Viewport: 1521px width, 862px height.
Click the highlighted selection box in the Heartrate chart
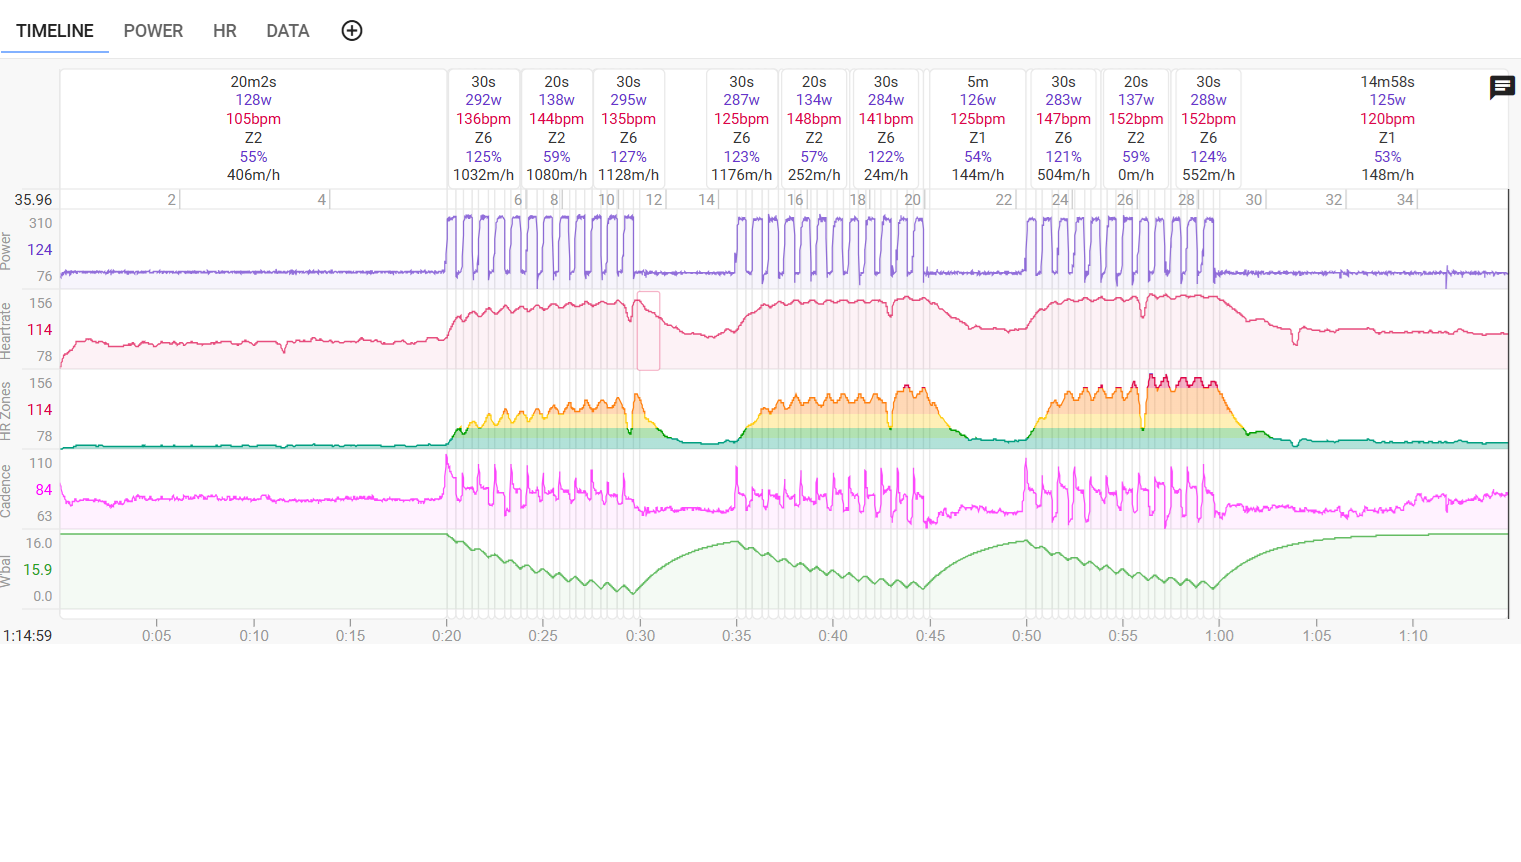(x=648, y=331)
